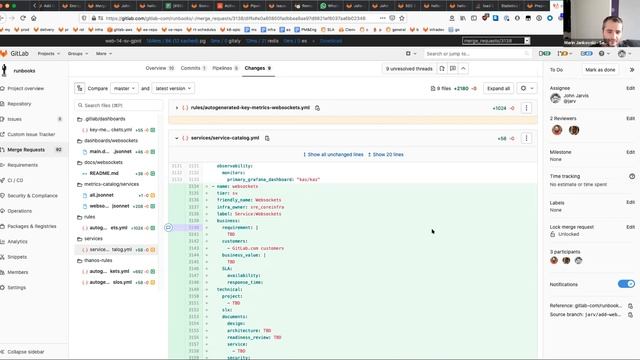Collapse the thanos-rules folder in file tree
The width and height of the screenshot is (640, 360).
98,260
